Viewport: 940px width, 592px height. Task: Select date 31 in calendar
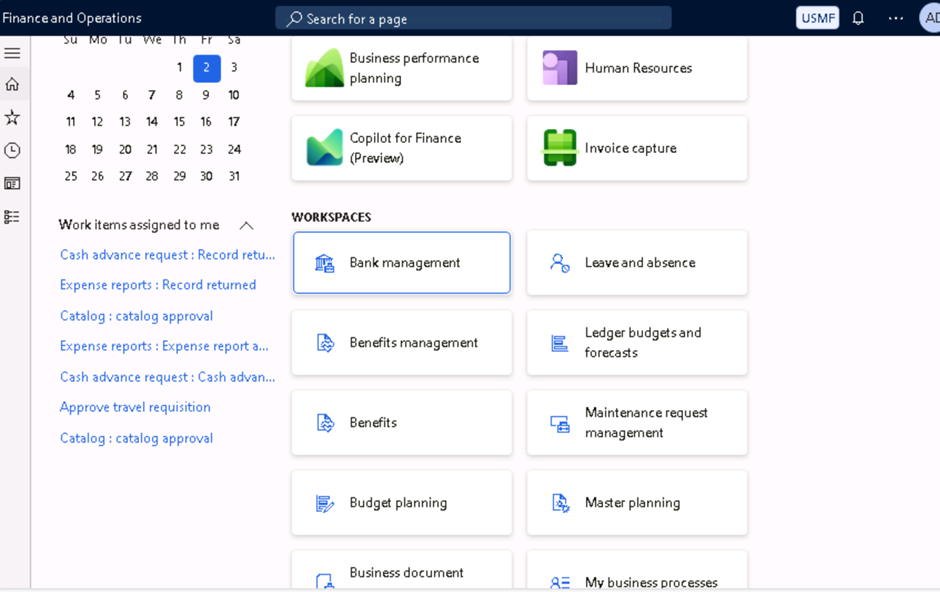pyautogui.click(x=234, y=176)
